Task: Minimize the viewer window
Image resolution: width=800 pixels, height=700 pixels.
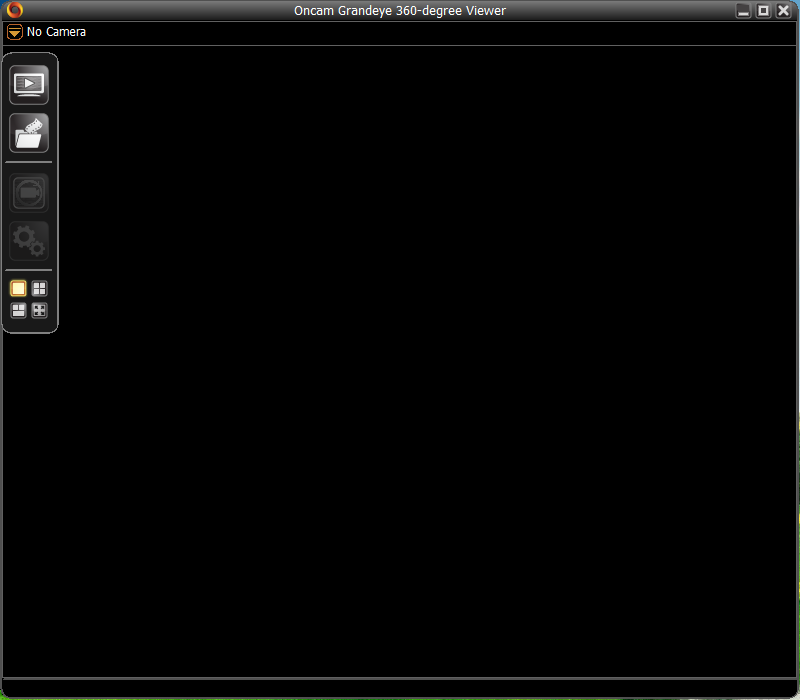Action: (x=743, y=10)
